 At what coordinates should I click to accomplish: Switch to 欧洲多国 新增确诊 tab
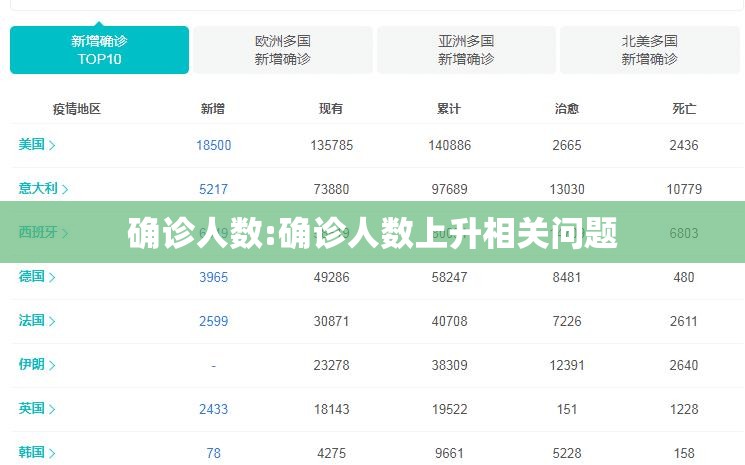tap(283, 50)
